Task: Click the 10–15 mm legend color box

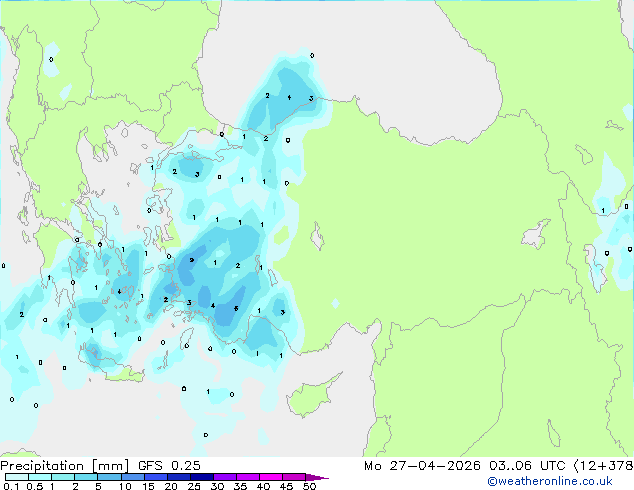Action: (132, 477)
